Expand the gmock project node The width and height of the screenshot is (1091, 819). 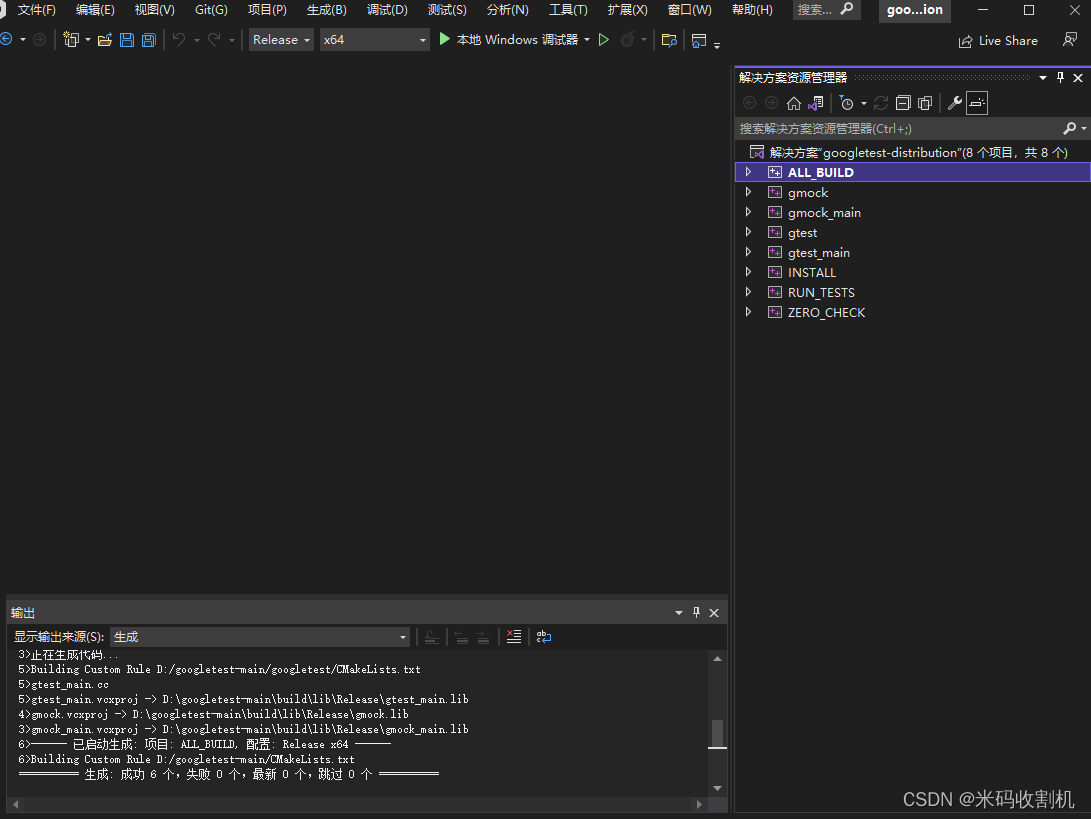749,192
